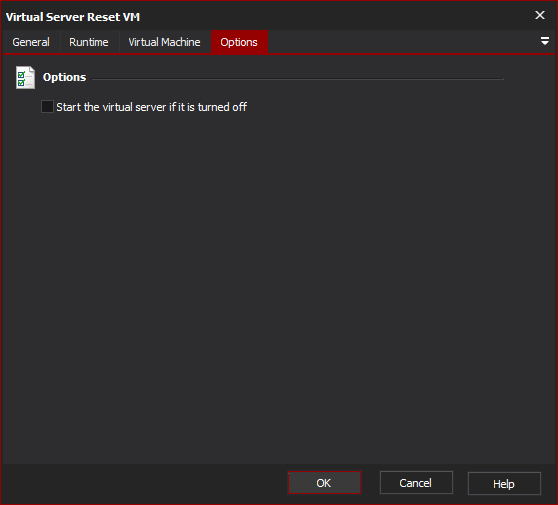
Task: Click the Options section header text
Action: click(64, 77)
